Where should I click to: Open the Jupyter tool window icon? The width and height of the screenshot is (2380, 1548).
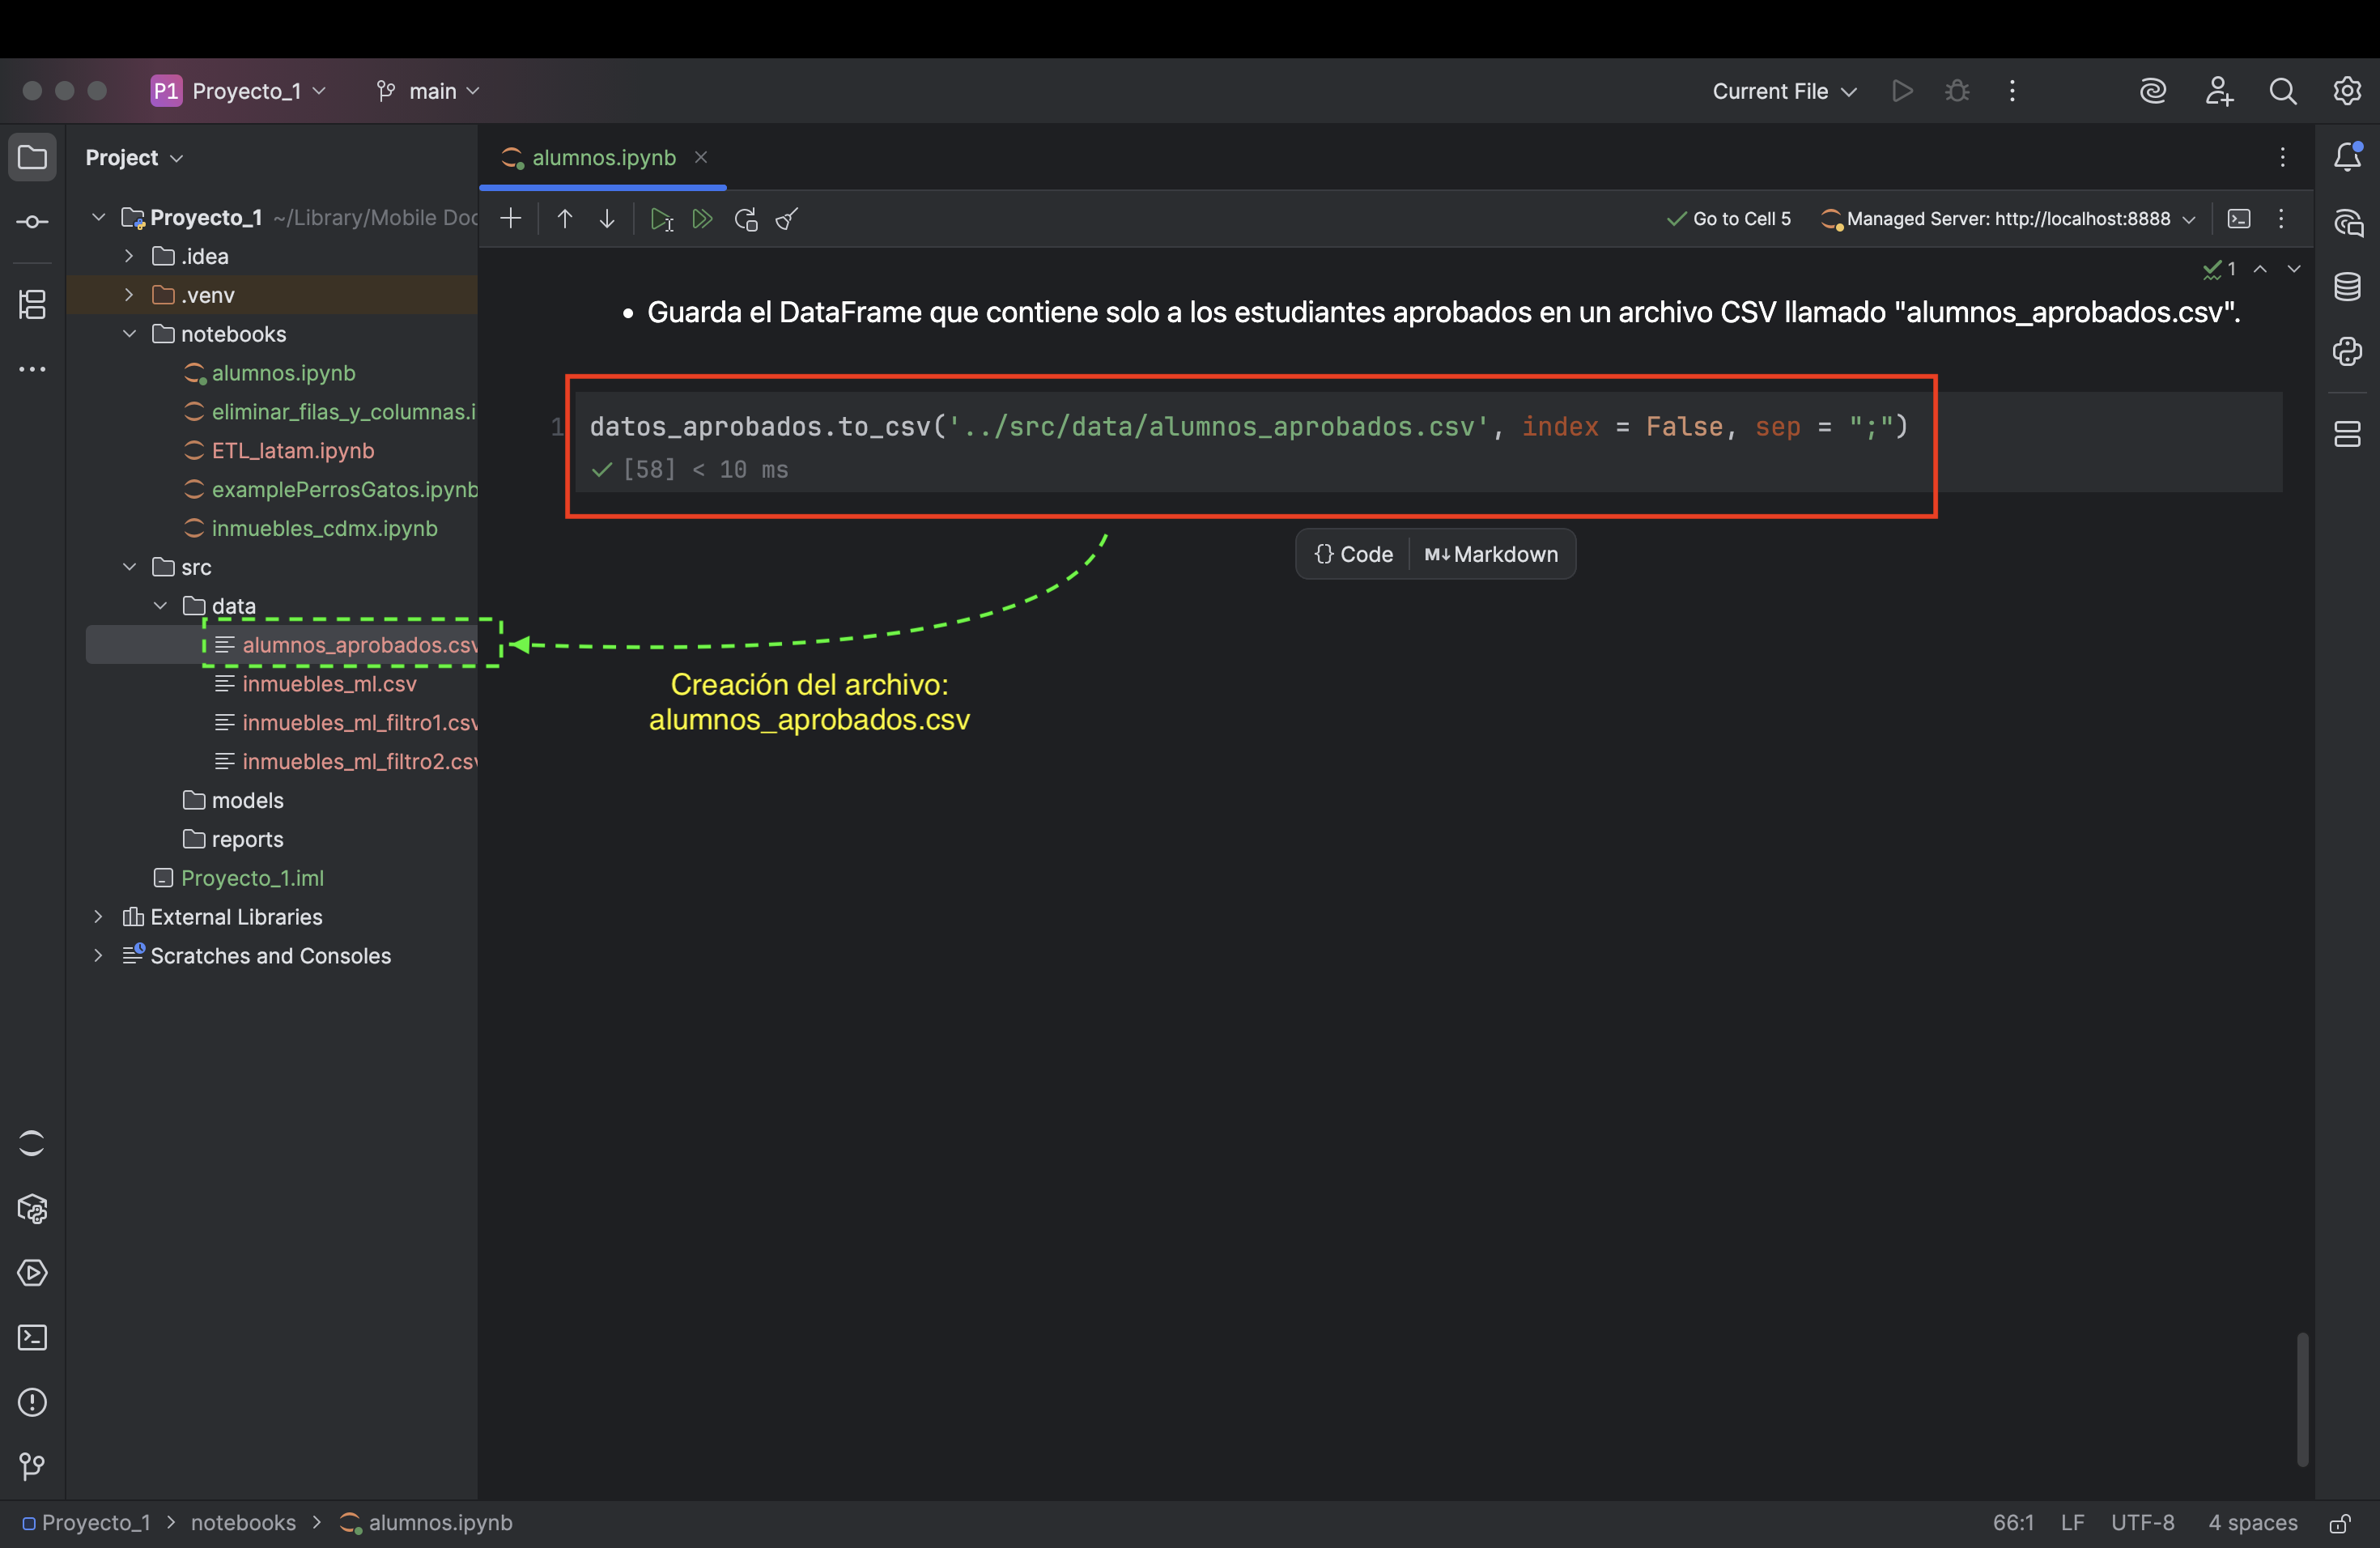32,1143
